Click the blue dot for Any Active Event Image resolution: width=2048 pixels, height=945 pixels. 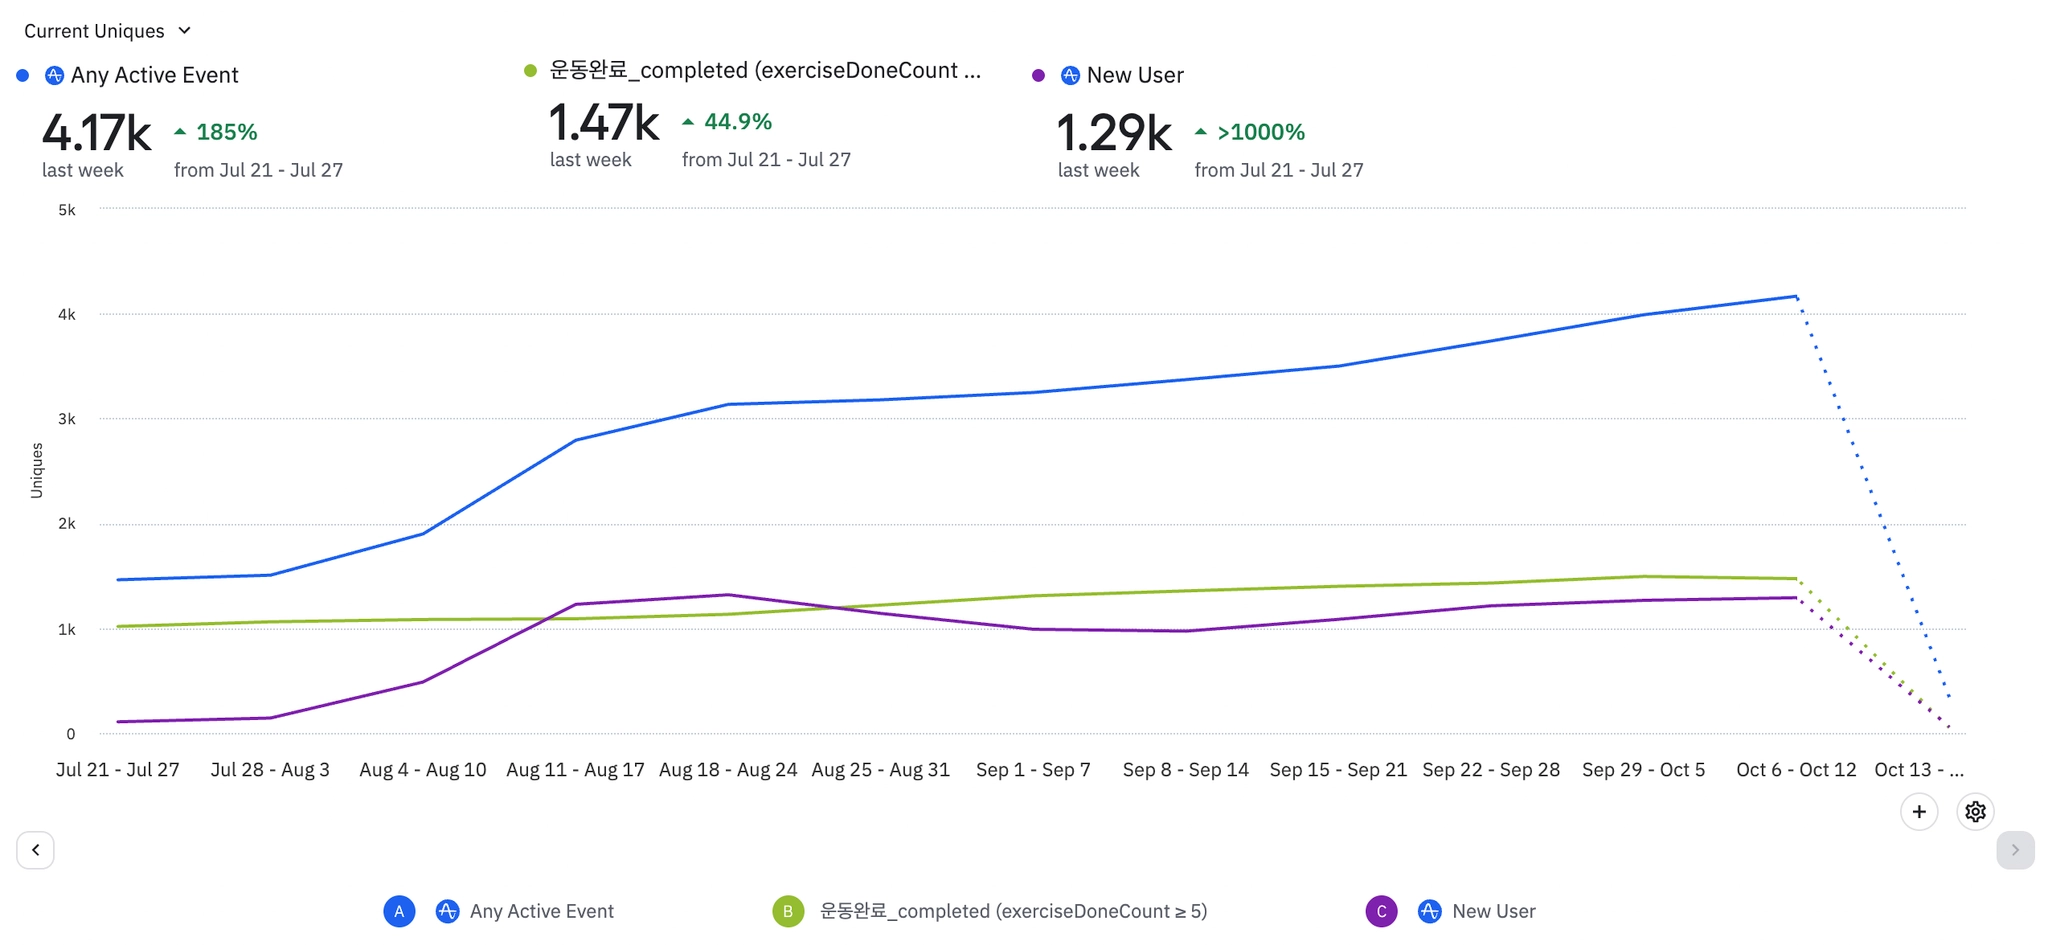[23, 75]
